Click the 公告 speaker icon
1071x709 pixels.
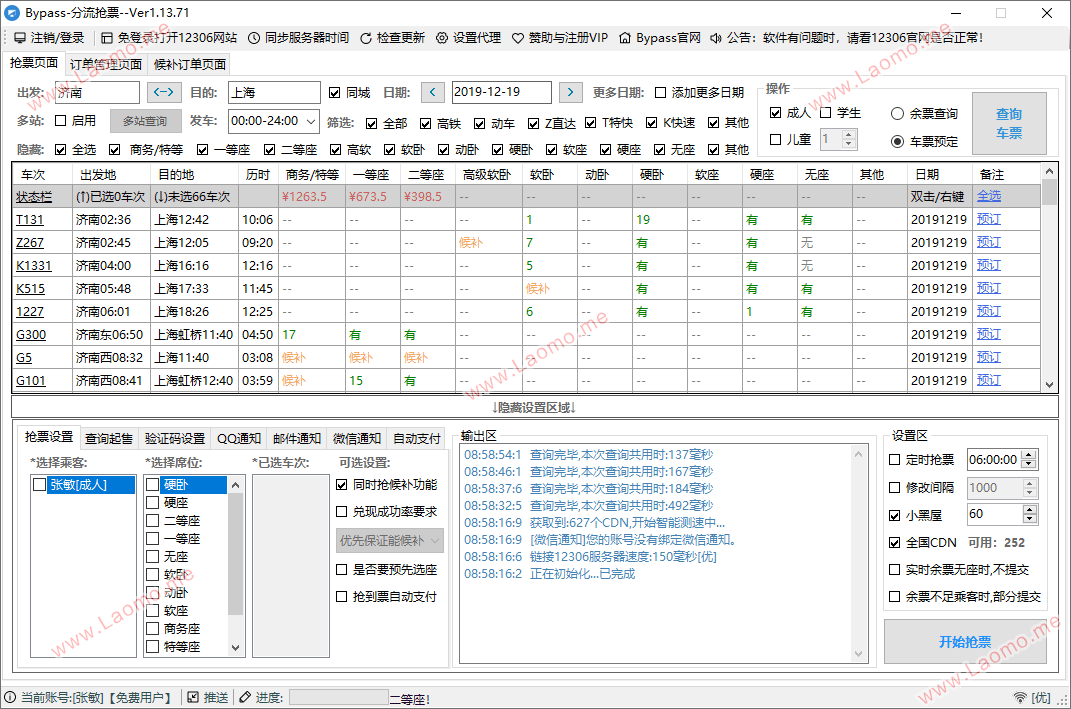pyautogui.click(x=715, y=38)
